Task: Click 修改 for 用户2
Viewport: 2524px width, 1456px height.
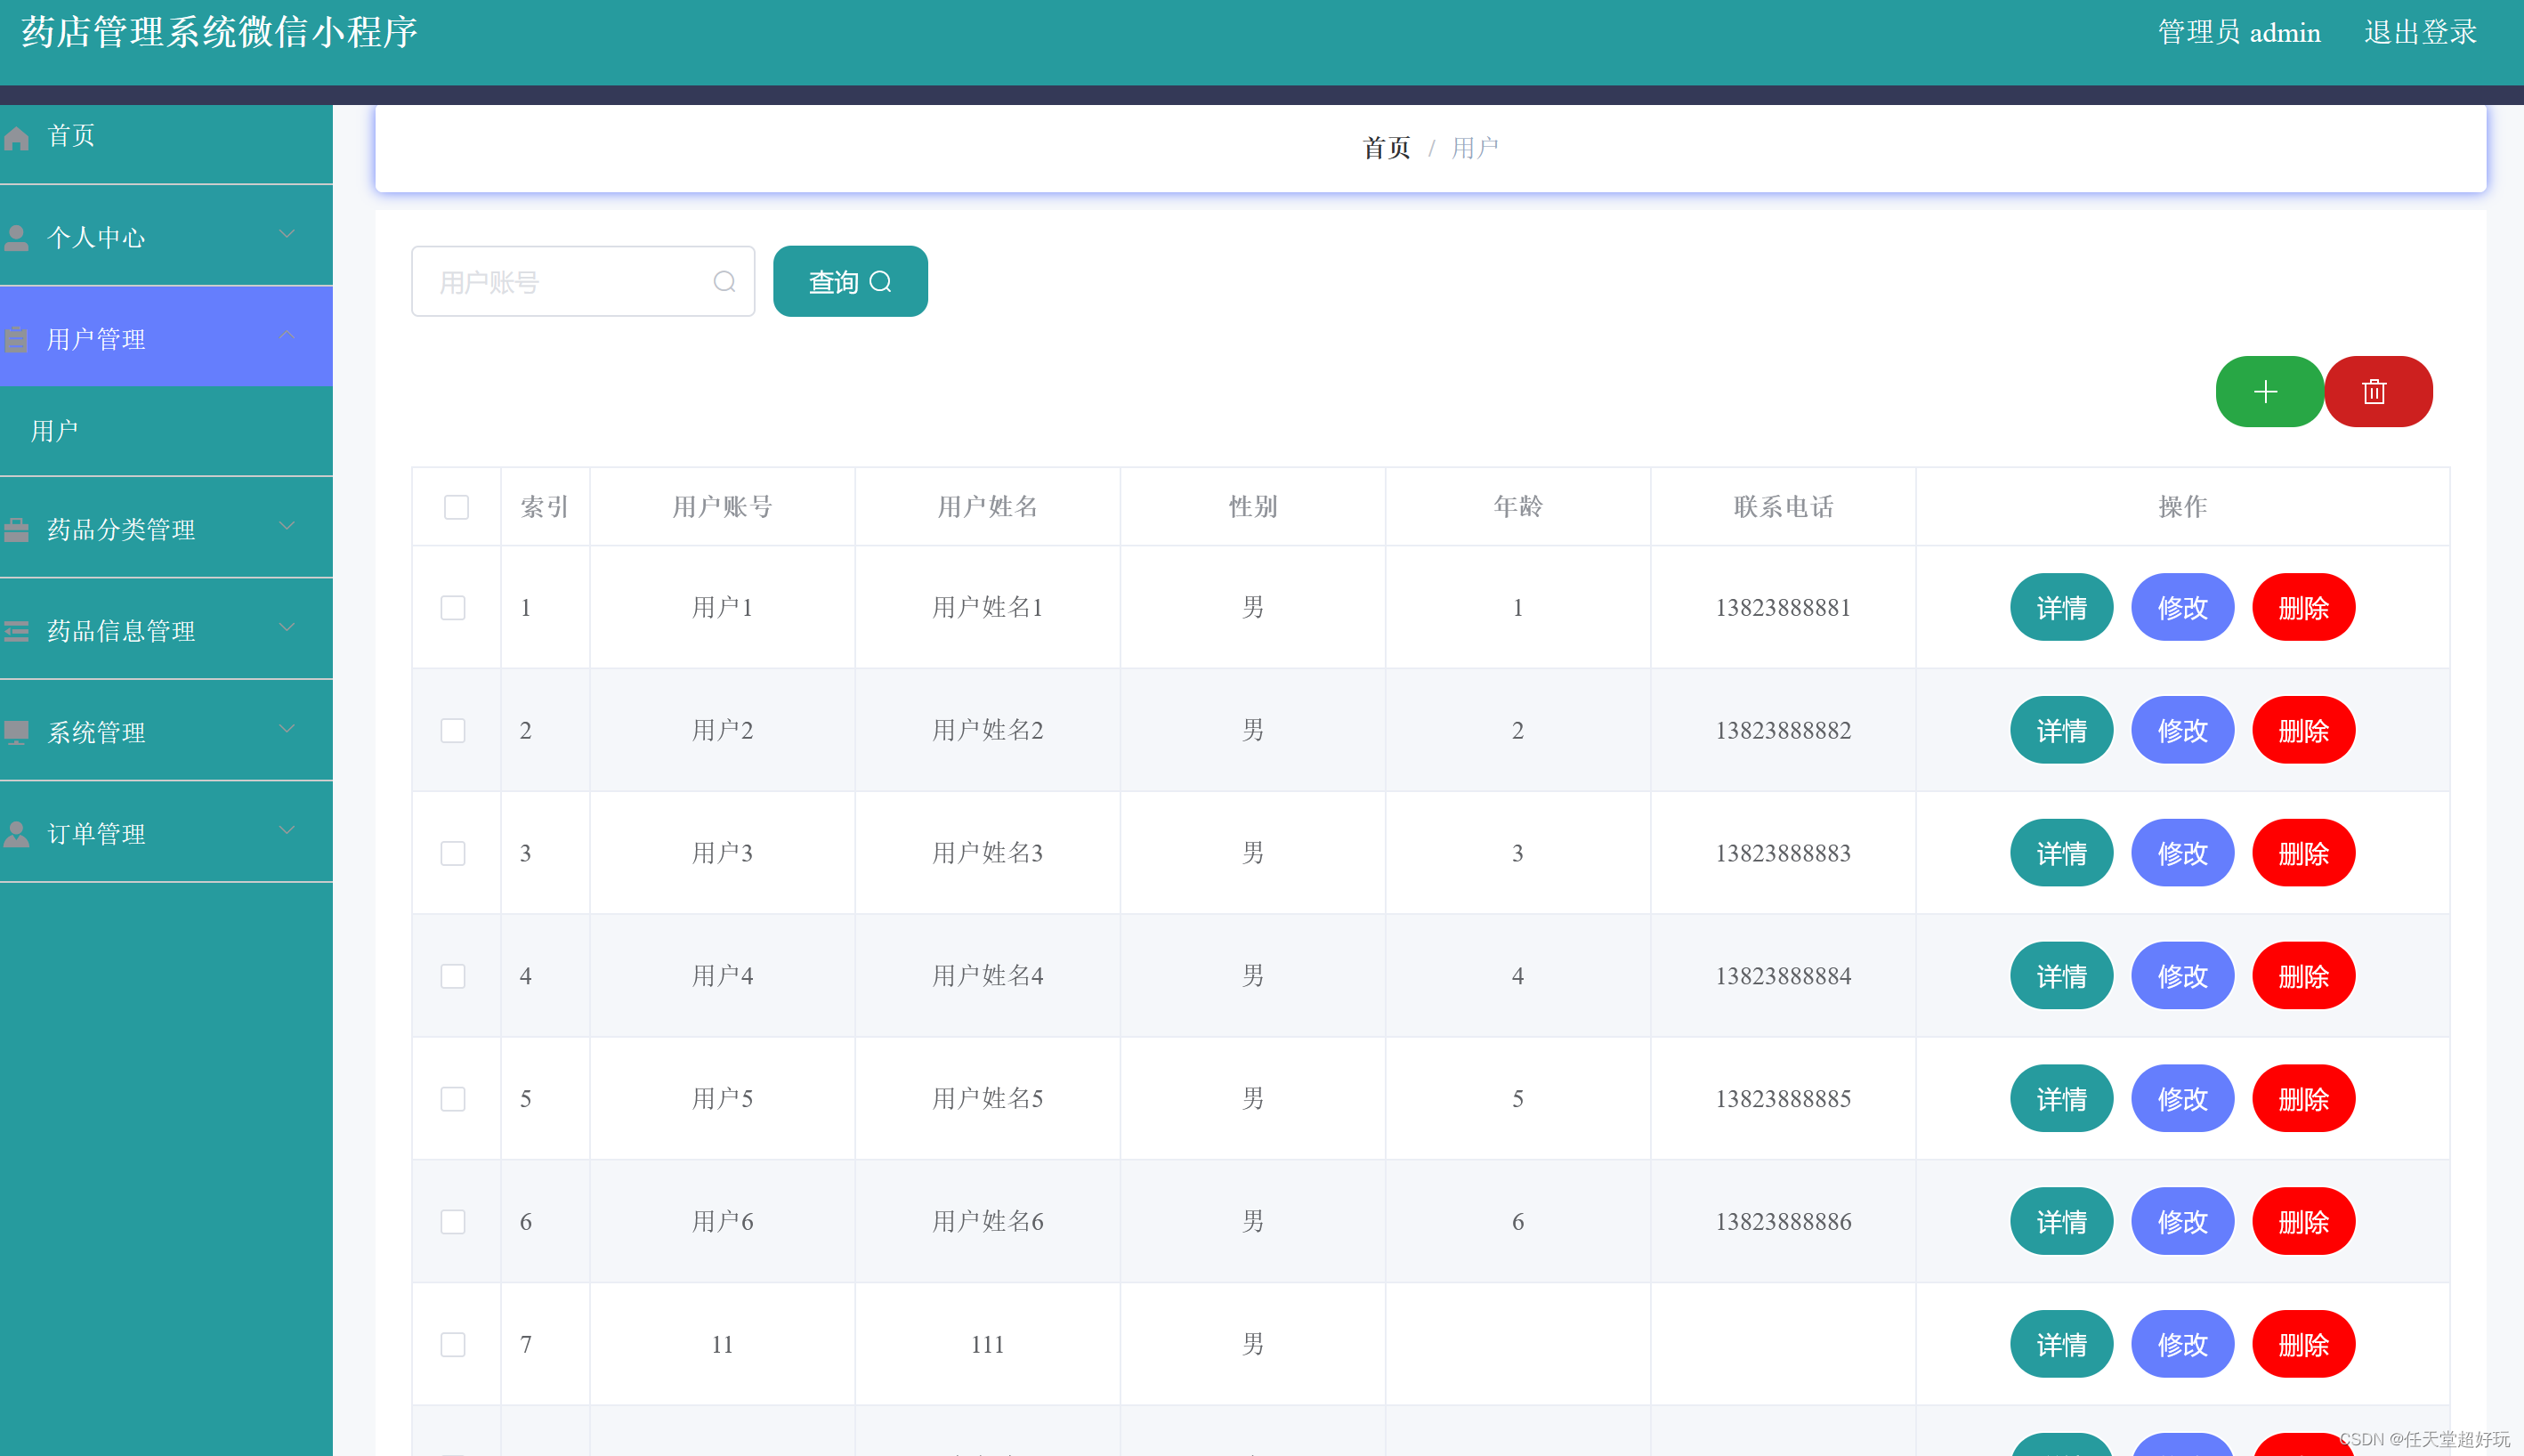Action: [x=2182, y=730]
